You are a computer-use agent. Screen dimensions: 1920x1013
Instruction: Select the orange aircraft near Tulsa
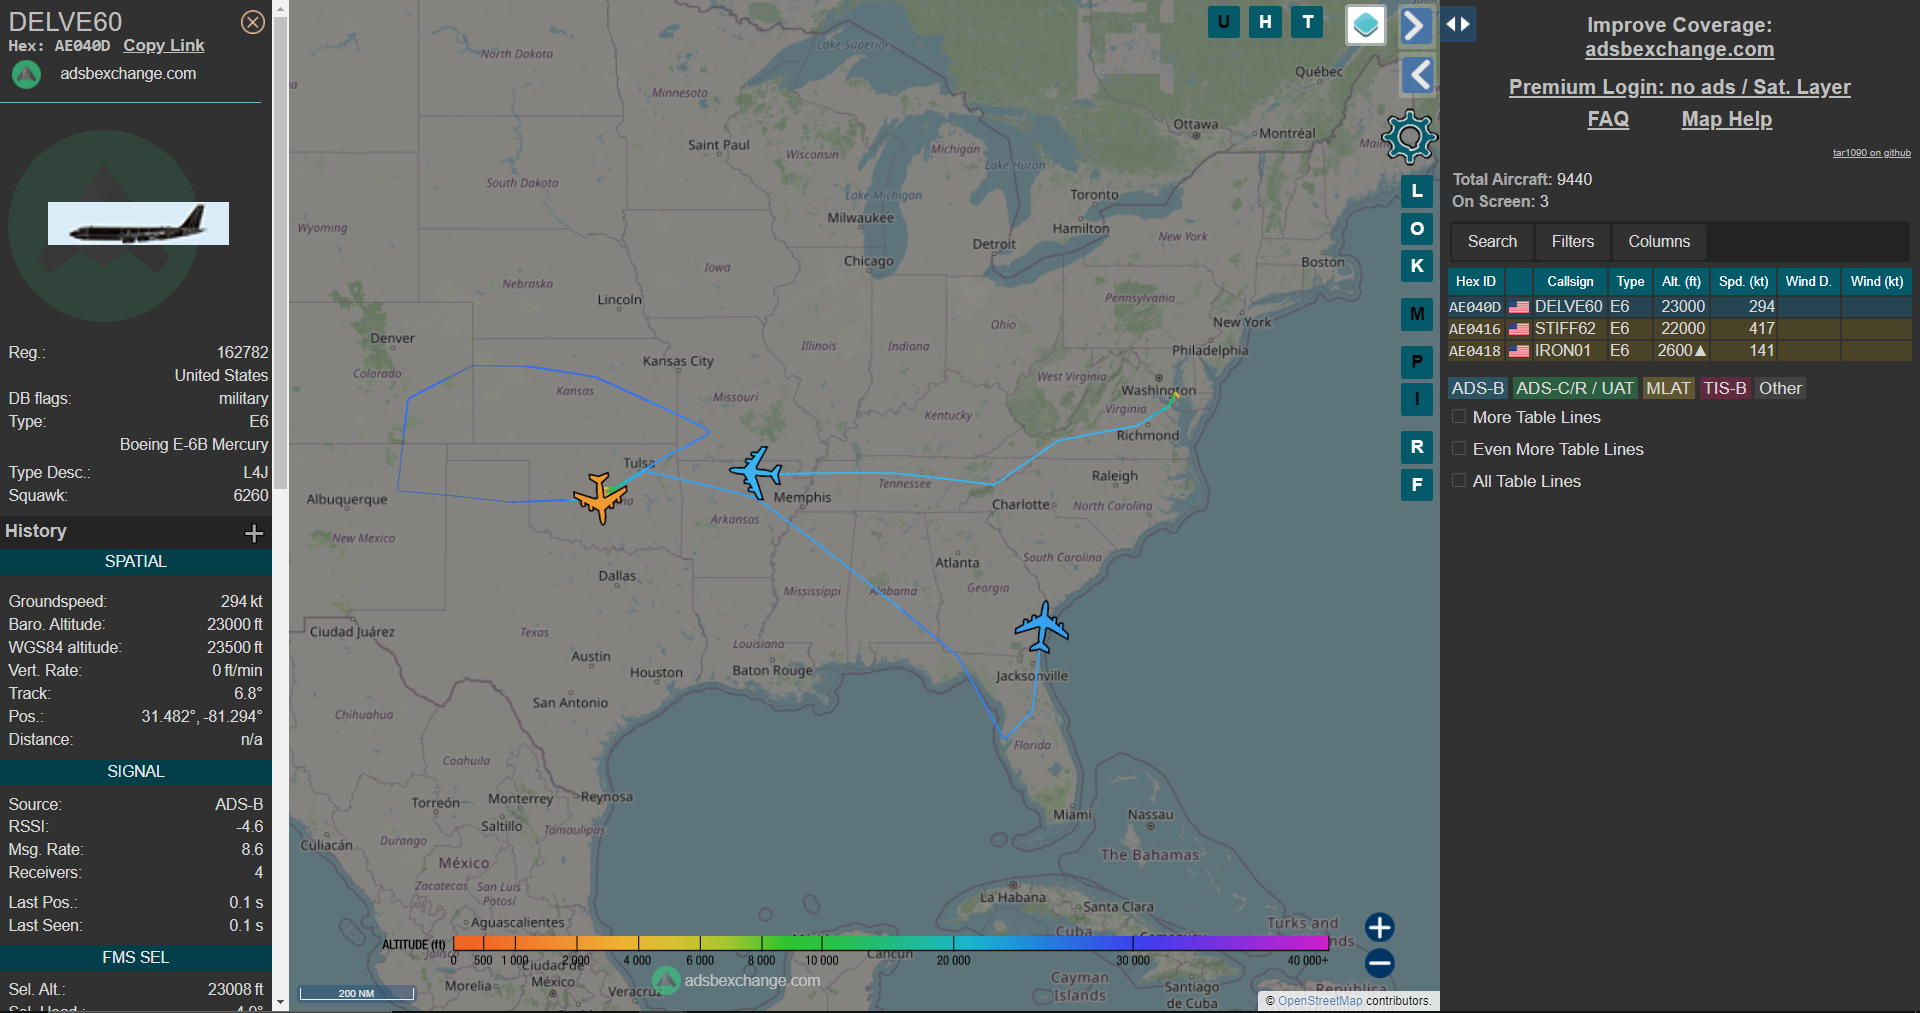(600, 498)
